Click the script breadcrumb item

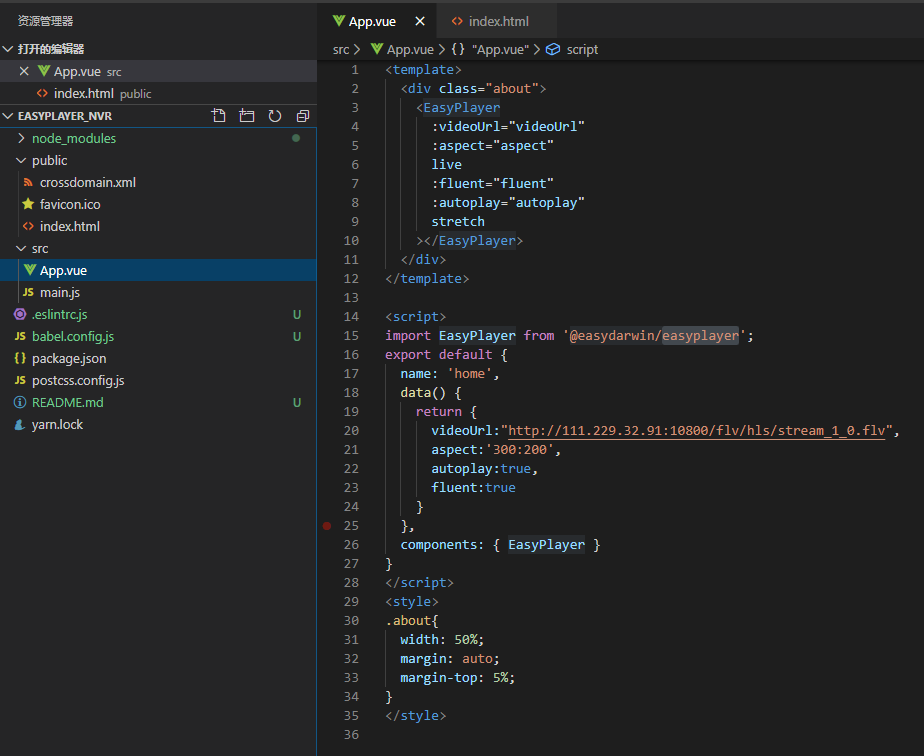[x=581, y=49]
